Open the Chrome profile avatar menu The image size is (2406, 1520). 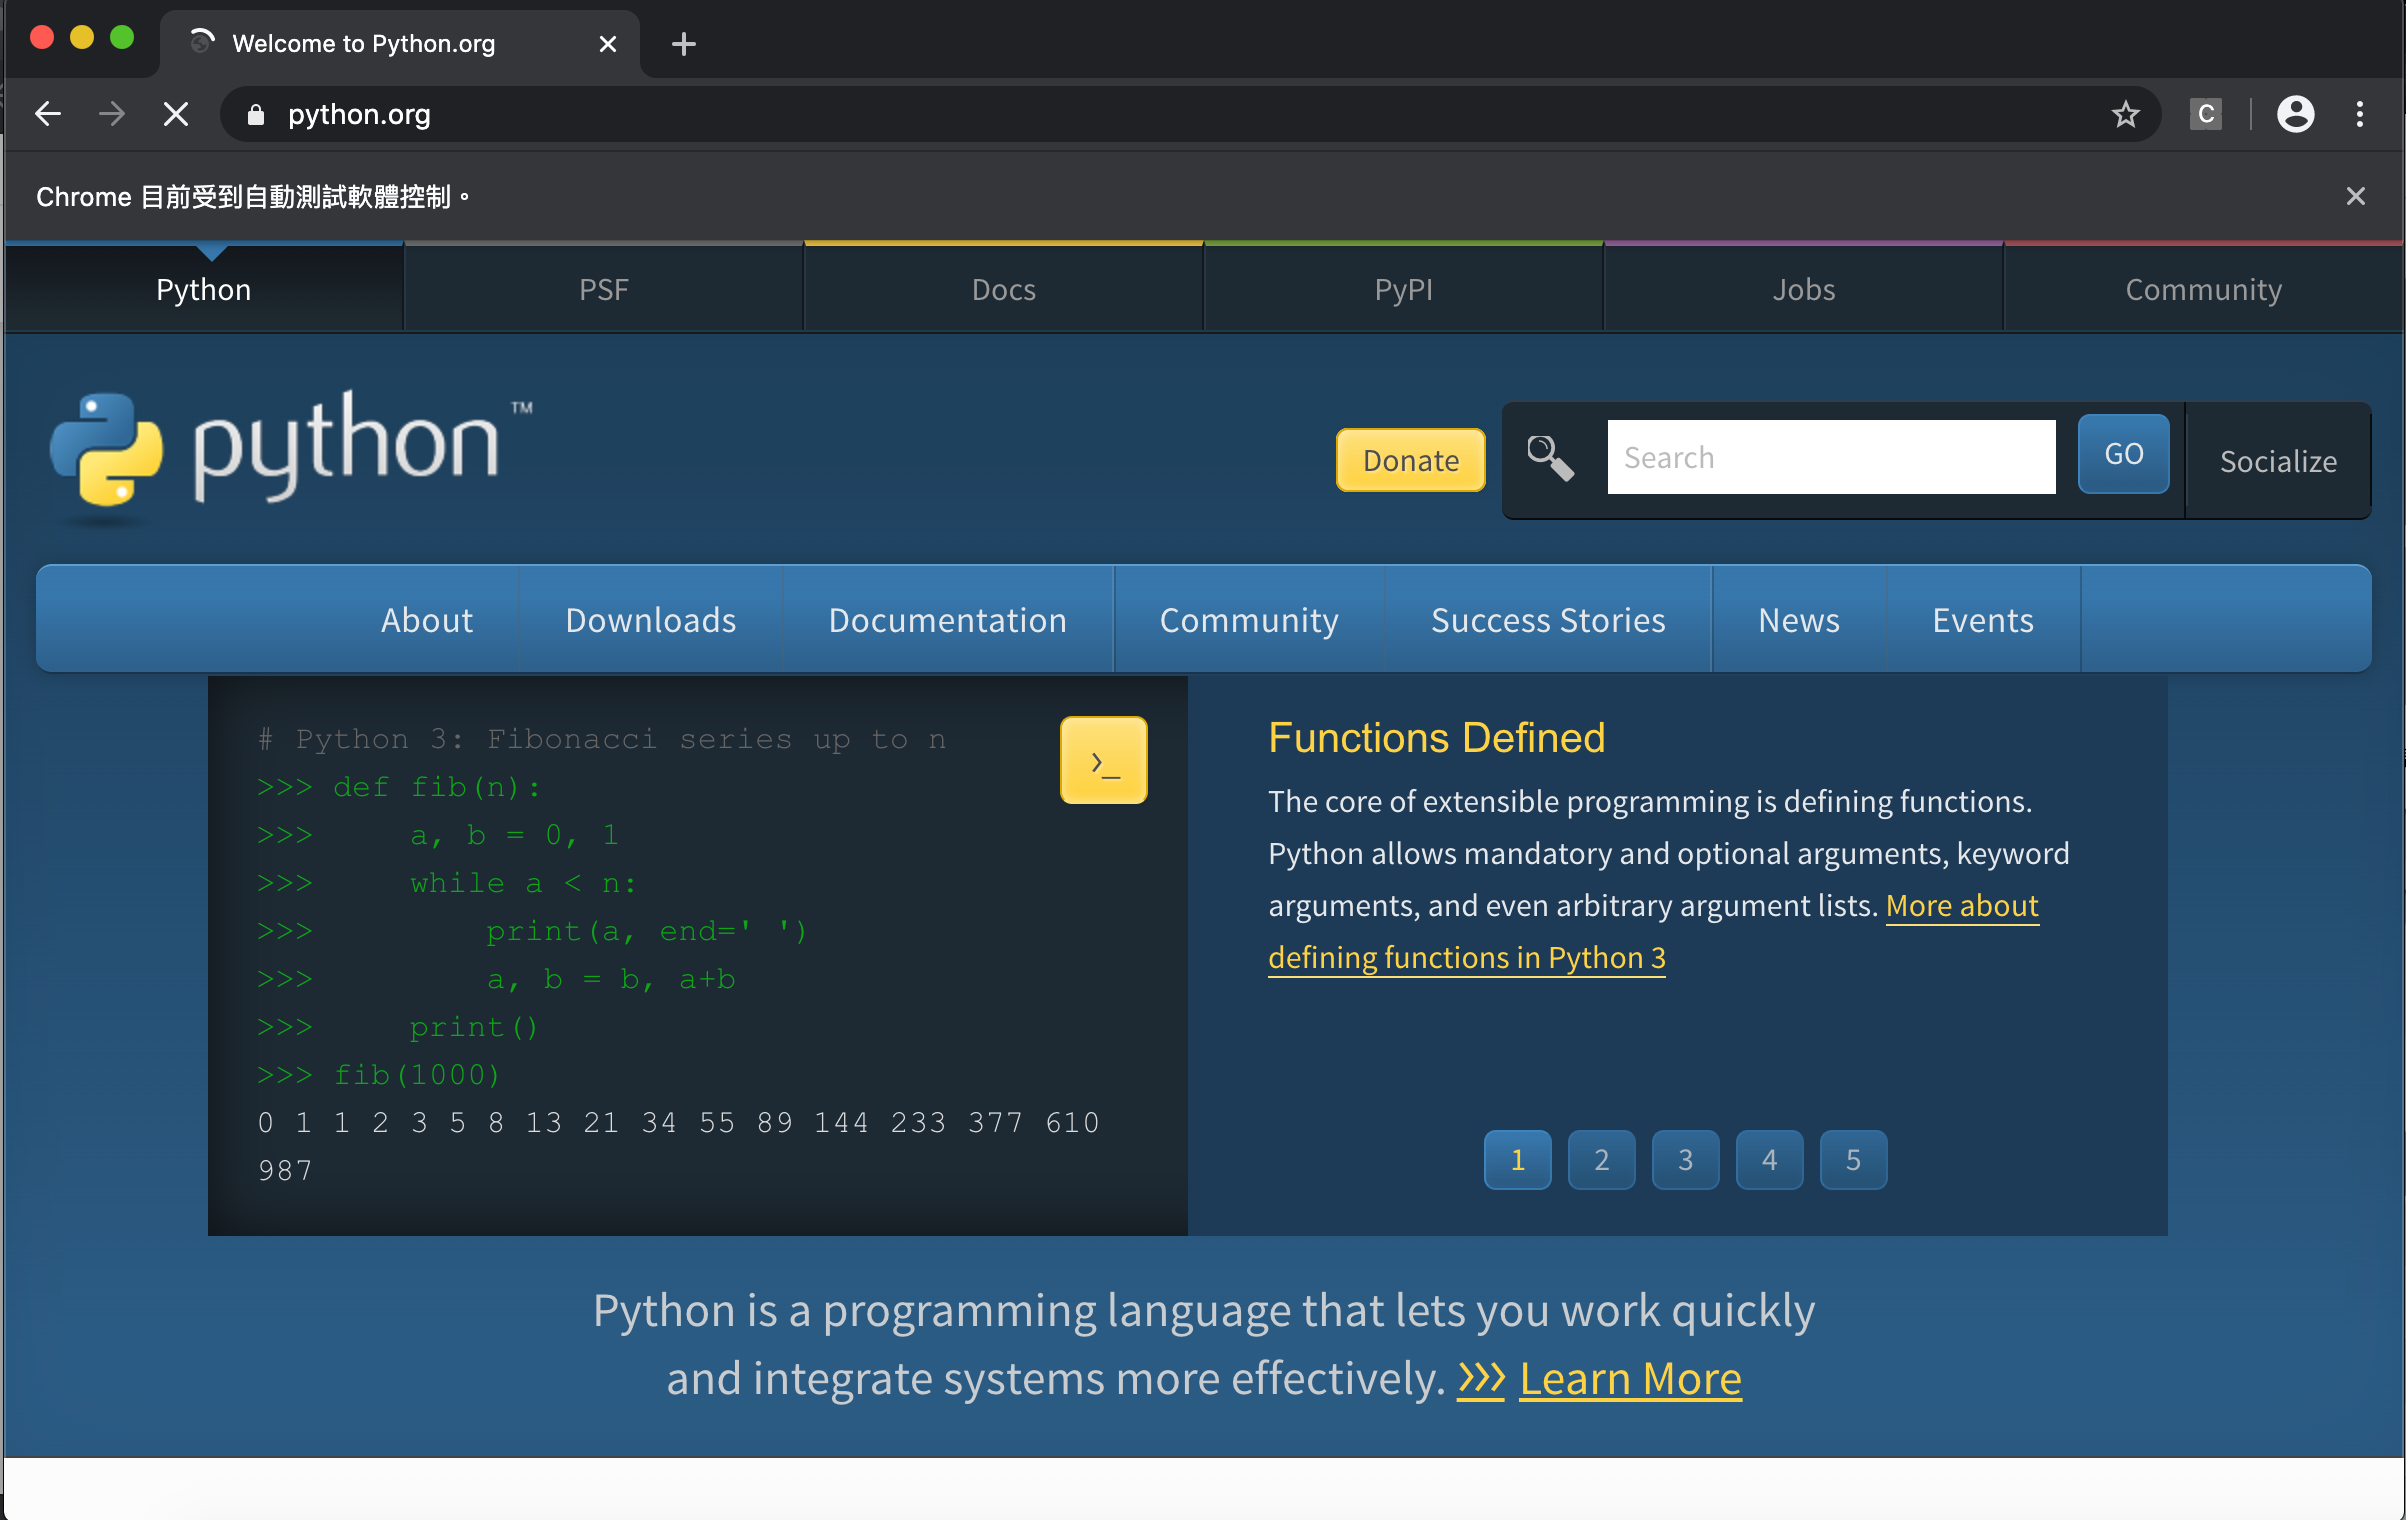pyautogui.click(x=2295, y=114)
